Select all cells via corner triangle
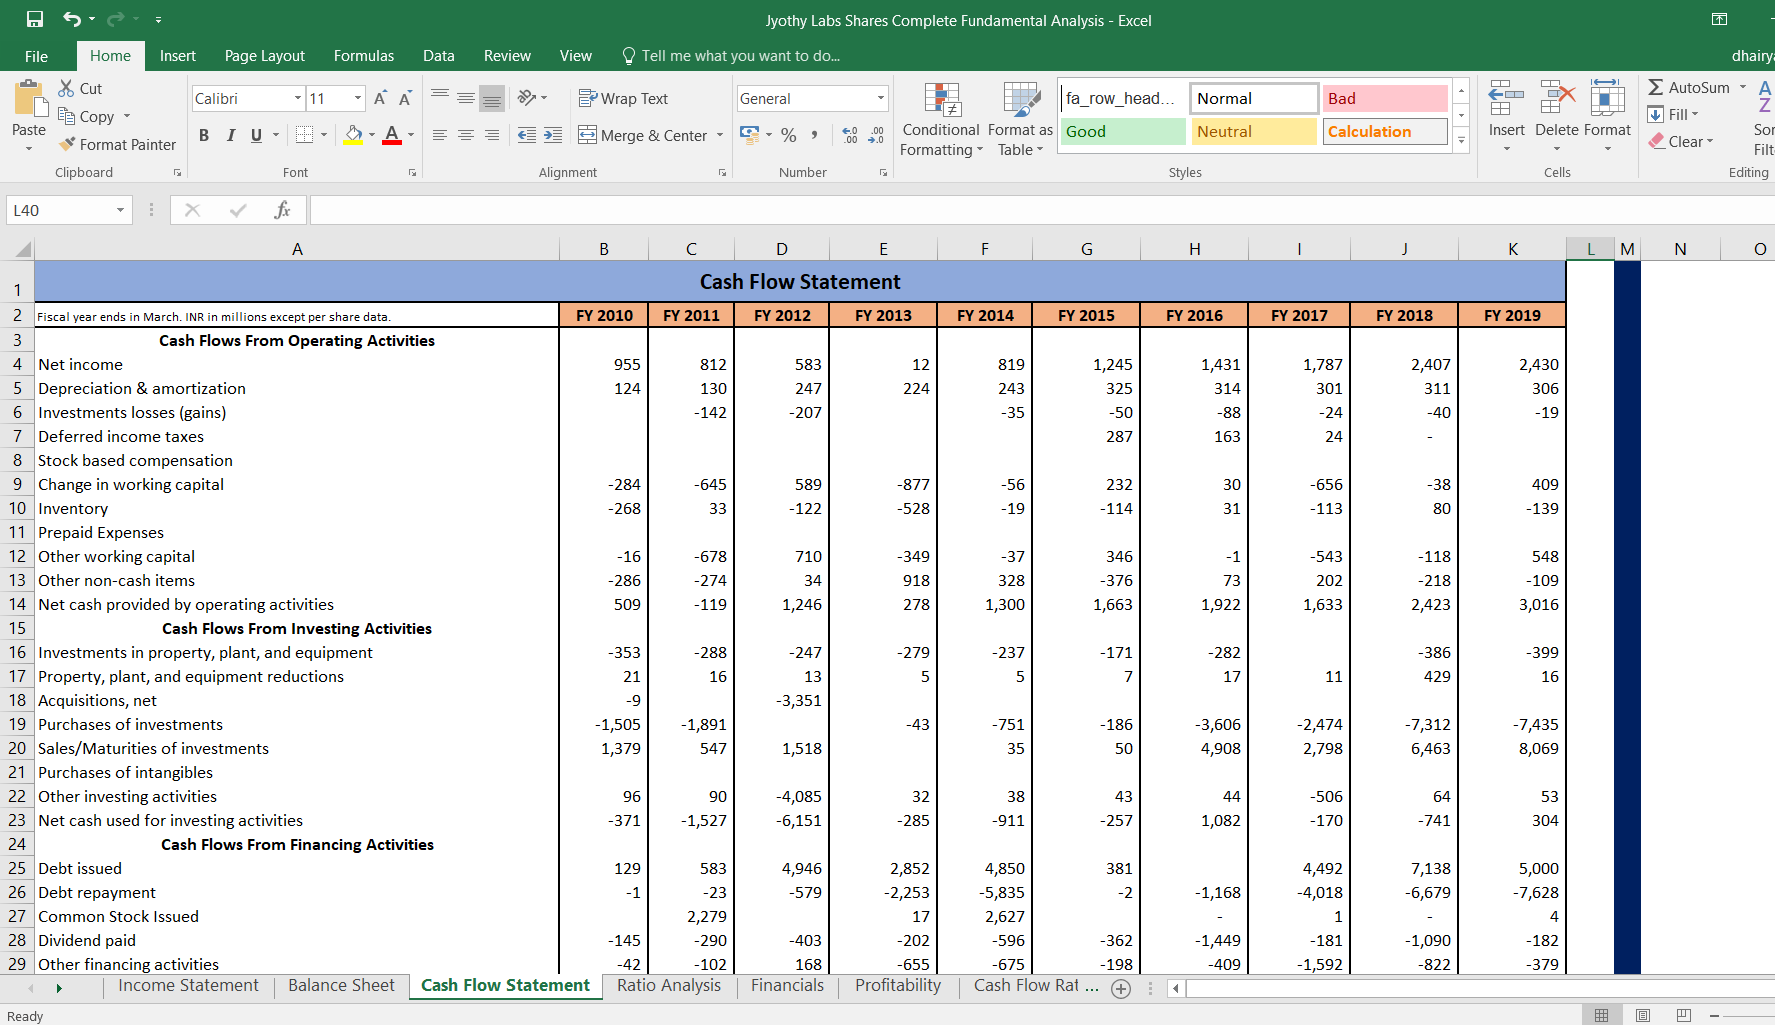The width and height of the screenshot is (1775, 1025). click(21, 249)
